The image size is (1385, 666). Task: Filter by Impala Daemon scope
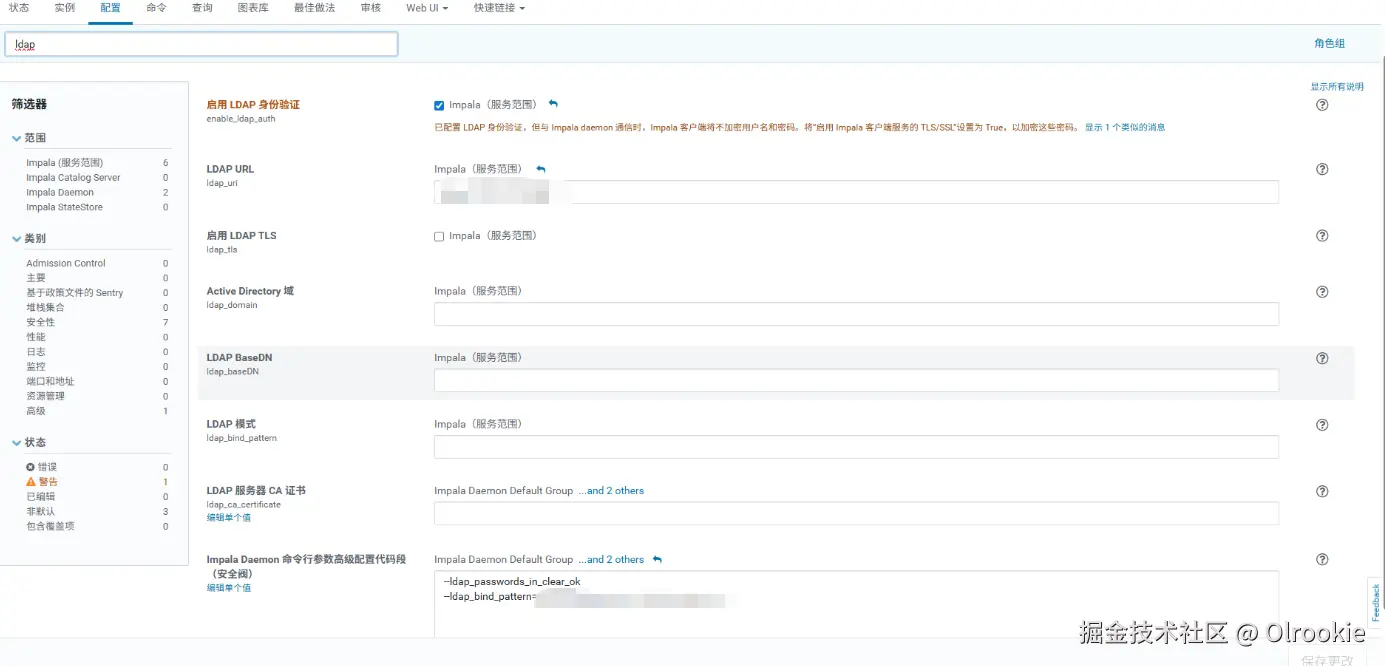60,193
